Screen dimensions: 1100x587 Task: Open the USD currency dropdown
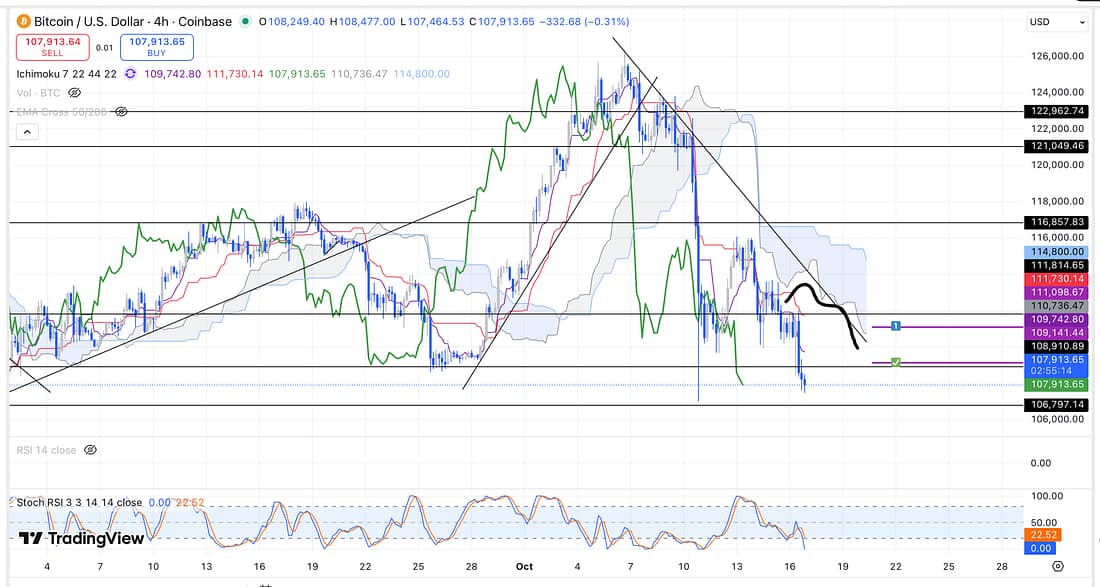tap(1058, 22)
